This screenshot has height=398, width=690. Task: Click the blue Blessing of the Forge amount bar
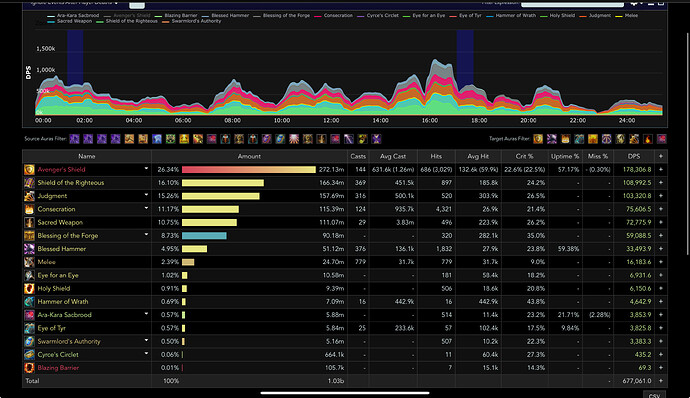[x=204, y=236]
